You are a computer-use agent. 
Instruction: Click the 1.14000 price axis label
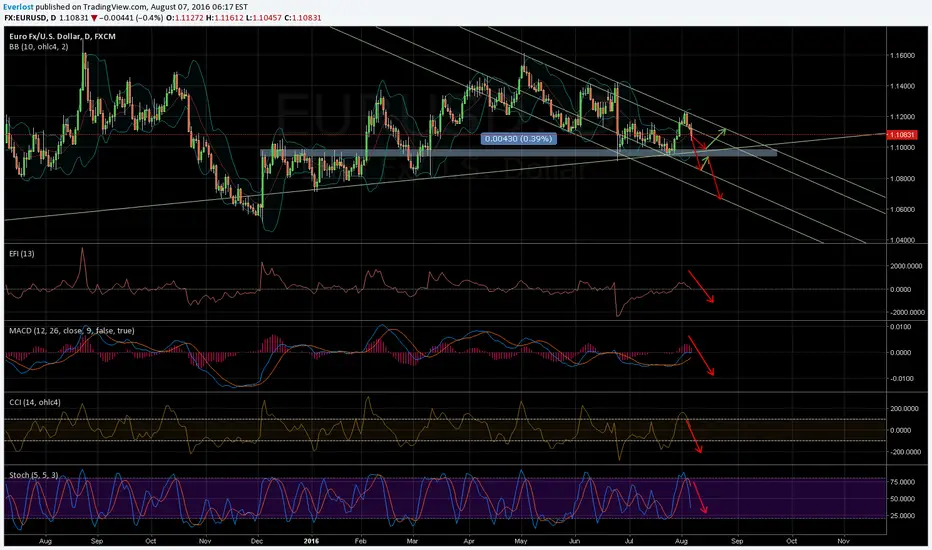click(902, 86)
